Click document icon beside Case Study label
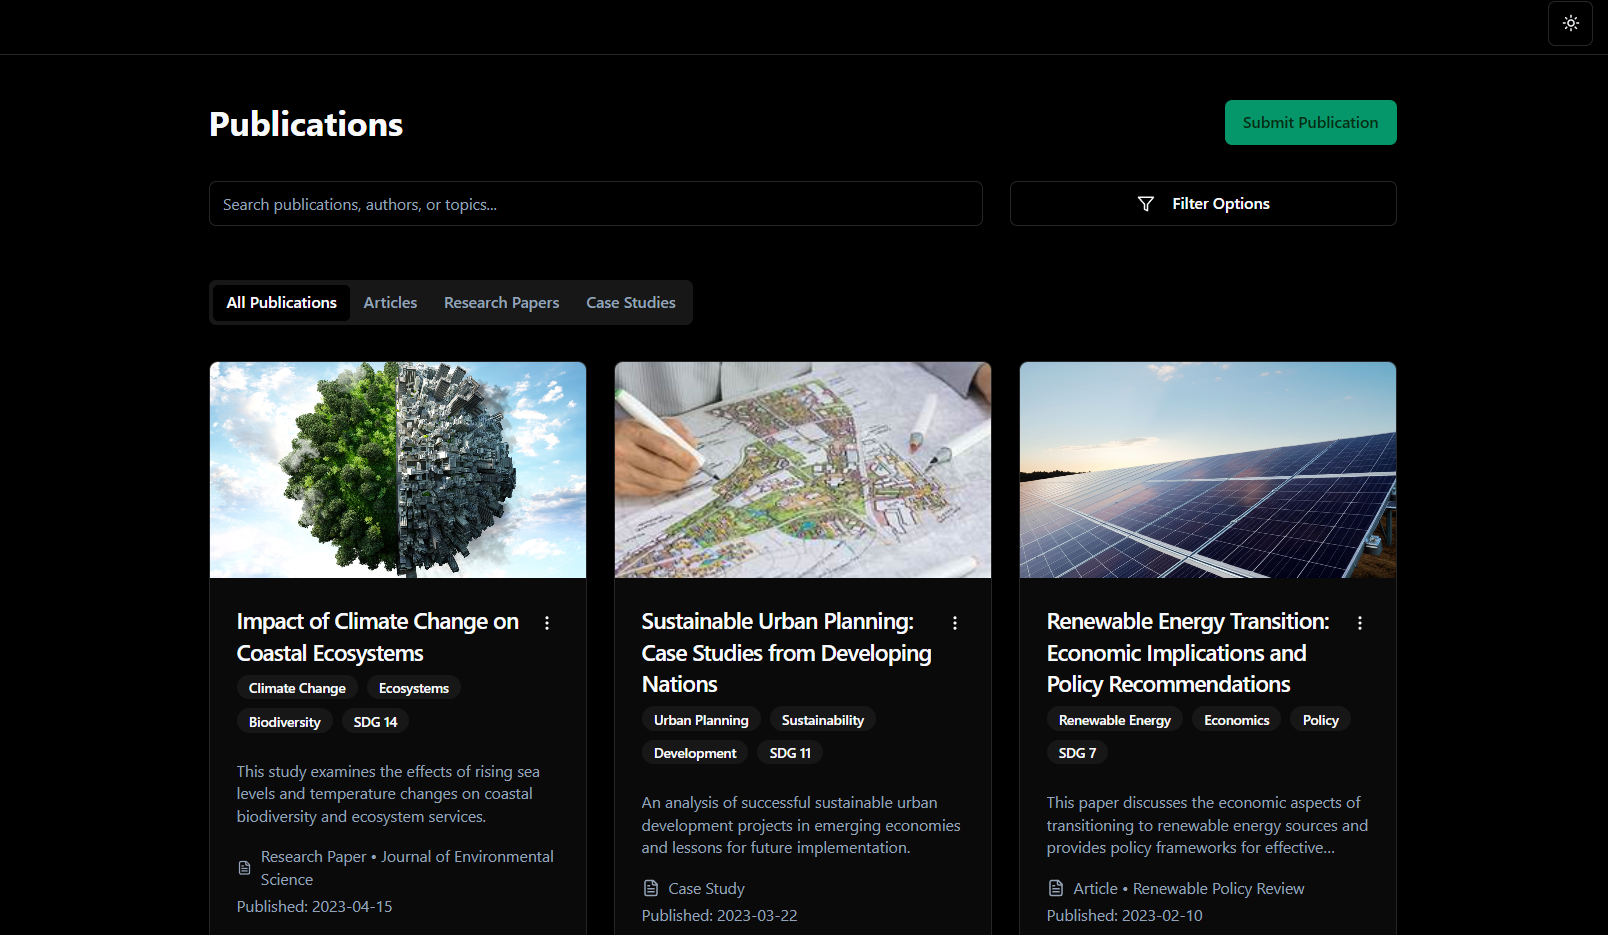Viewport: 1608px width, 935px height. 651,888
